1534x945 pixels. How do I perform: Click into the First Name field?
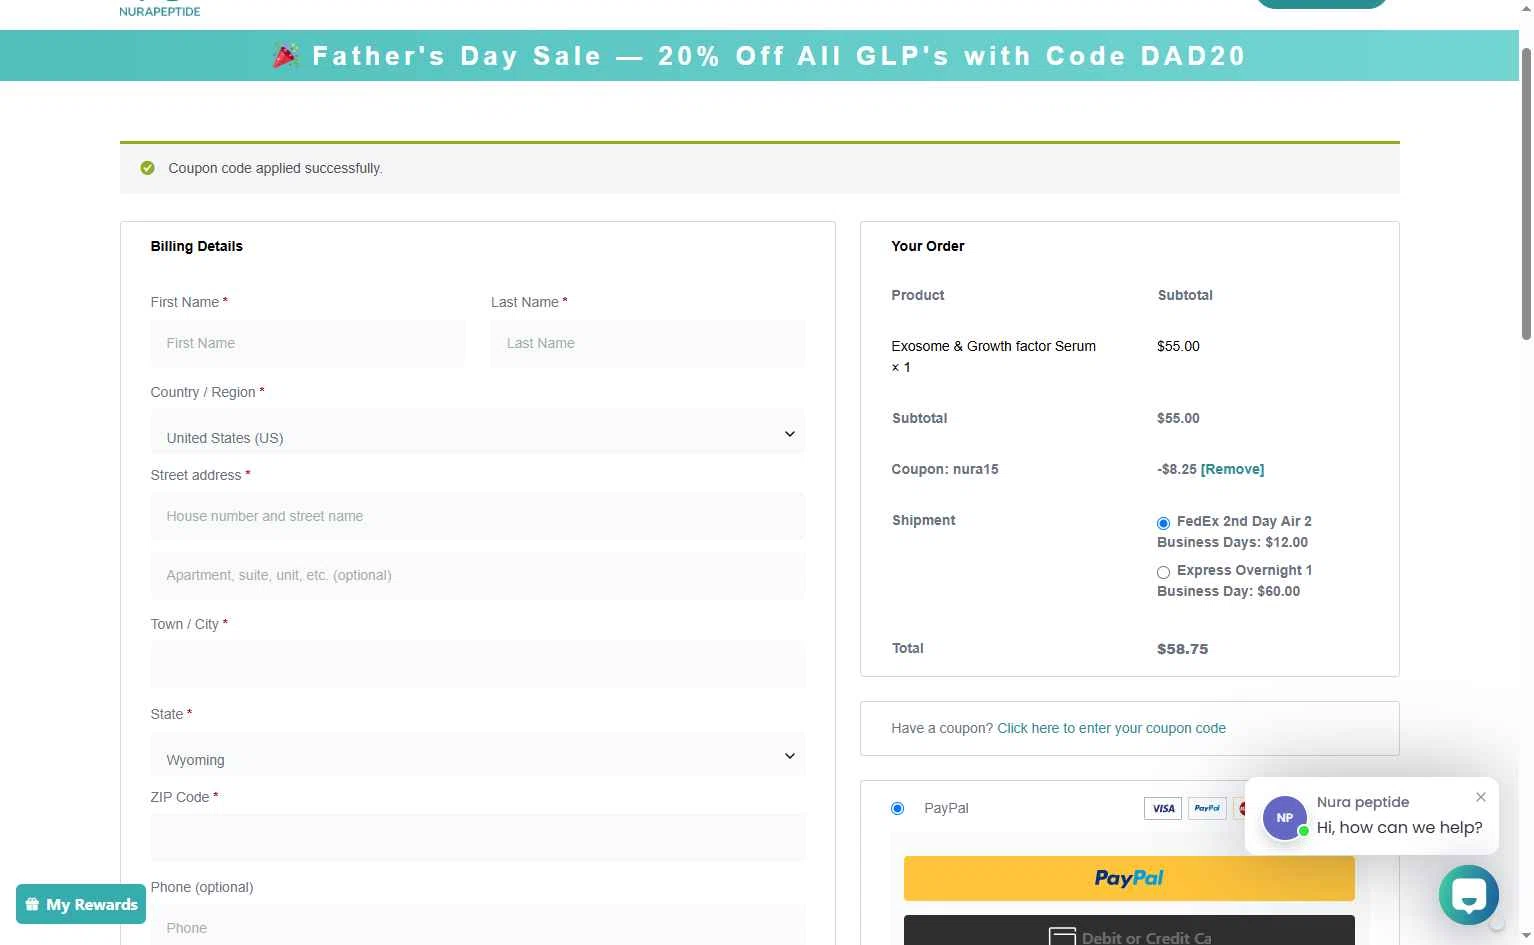pos(308,343)
